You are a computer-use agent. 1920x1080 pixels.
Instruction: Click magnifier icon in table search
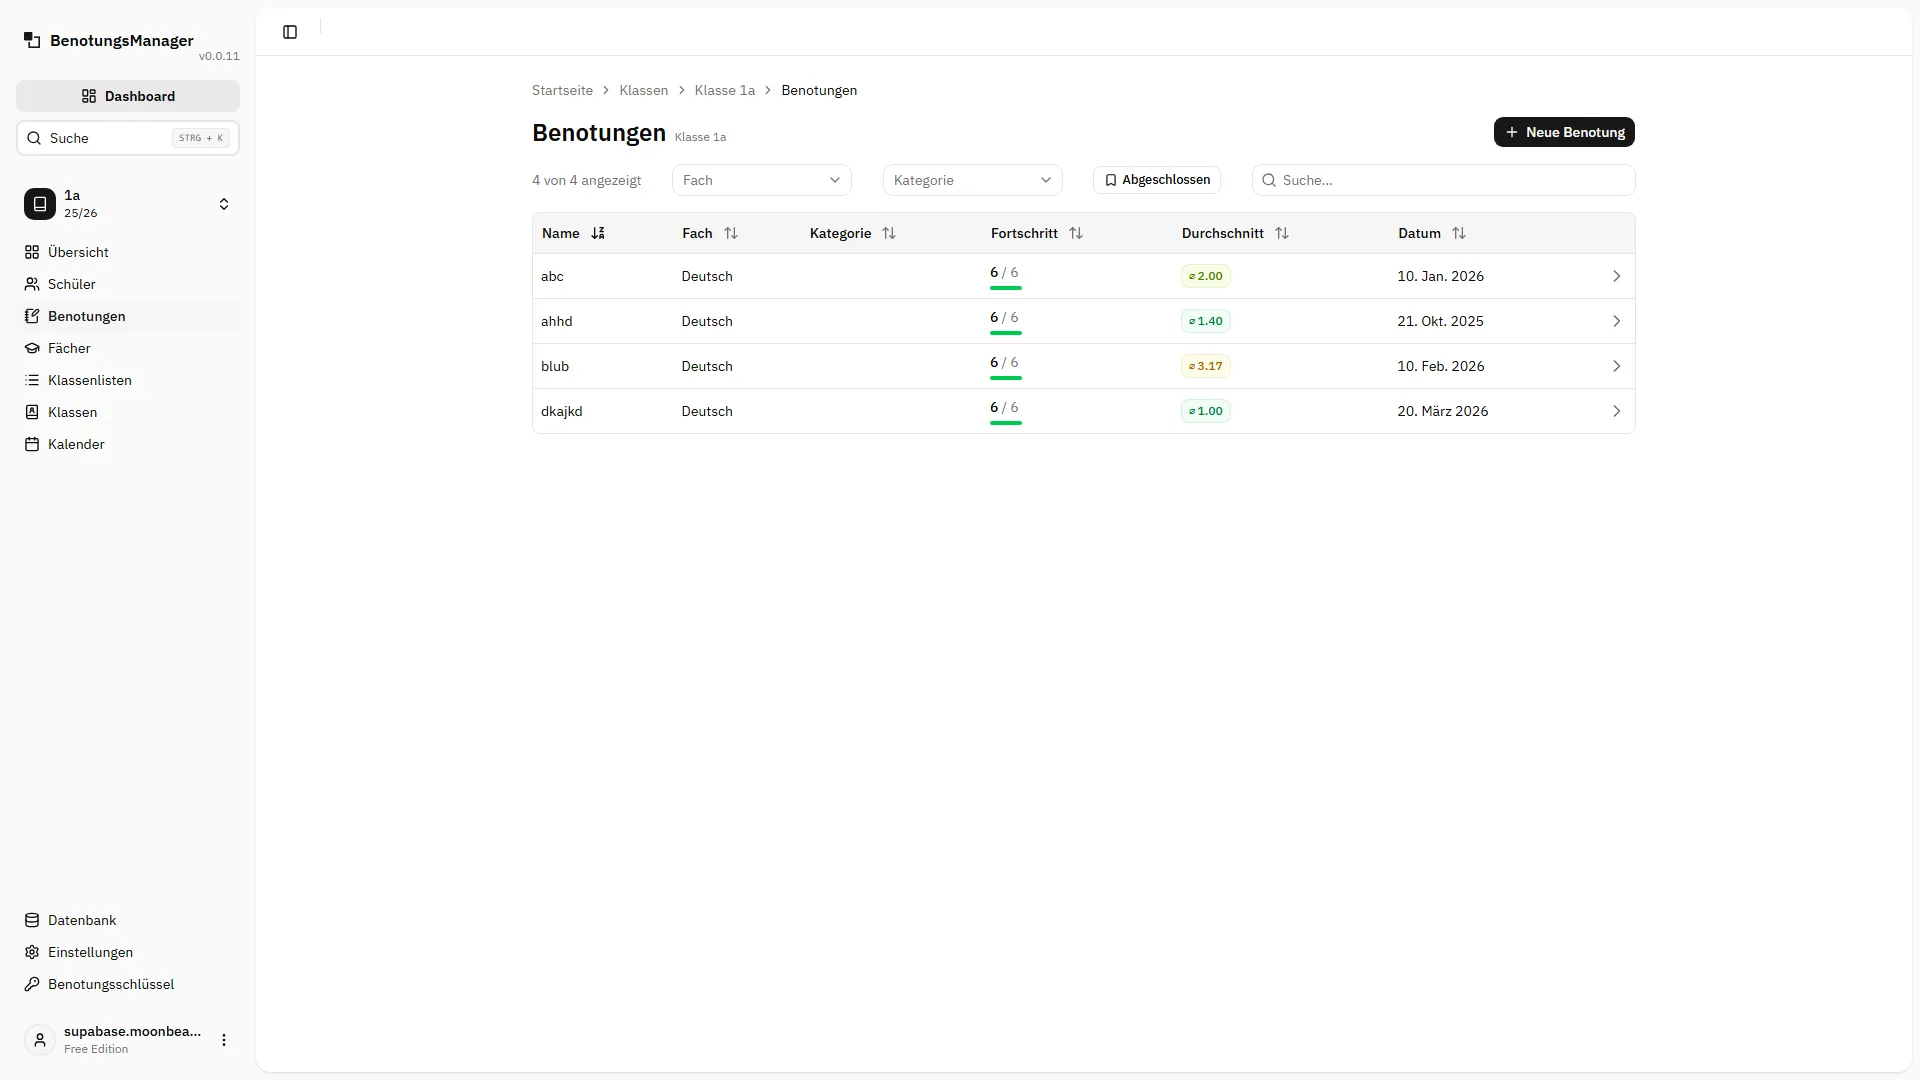pos(1269,180)
